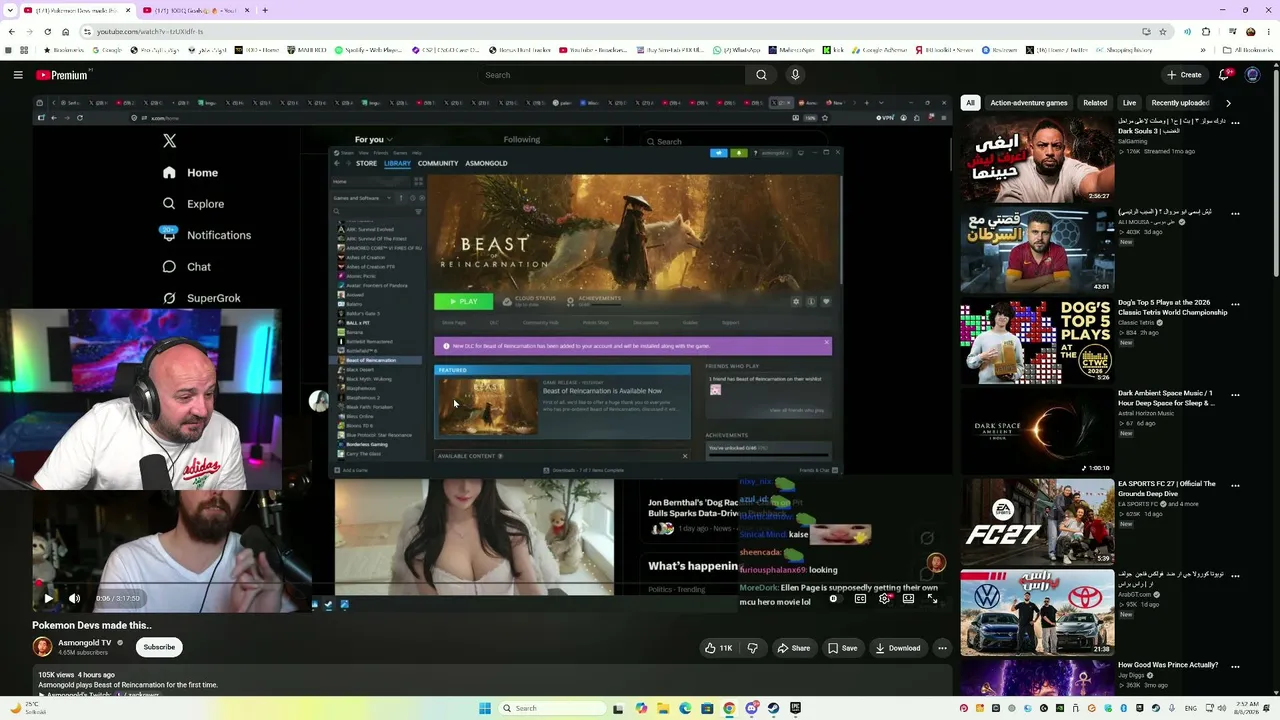This screenshot has width=1280, height=720.
Task: Open Dark Ambient Space Music thumbnail
Action: [1037, 432]
